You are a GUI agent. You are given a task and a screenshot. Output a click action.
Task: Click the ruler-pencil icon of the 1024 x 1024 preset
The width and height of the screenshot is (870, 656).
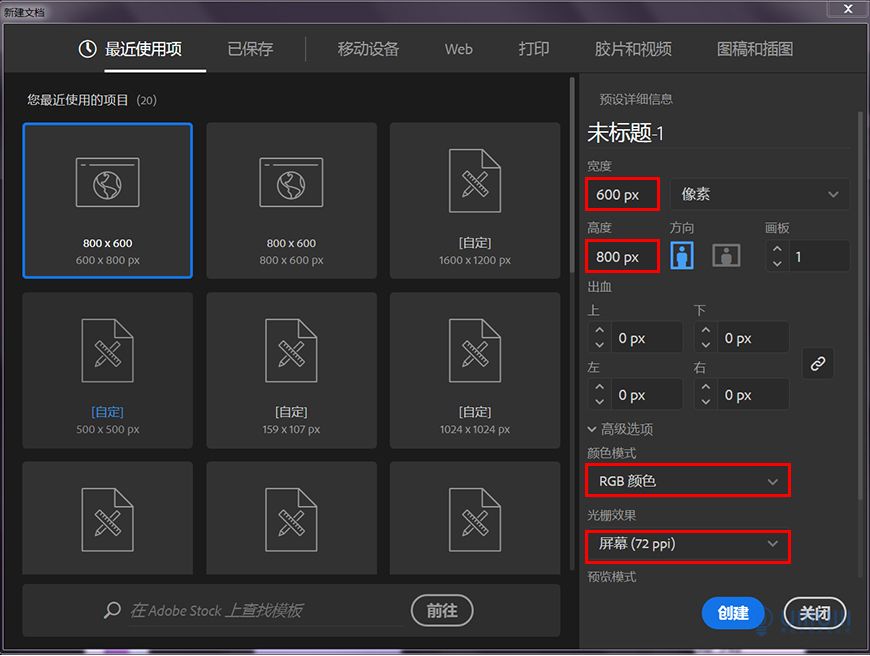pyautogui.click(x=475, y=350)
